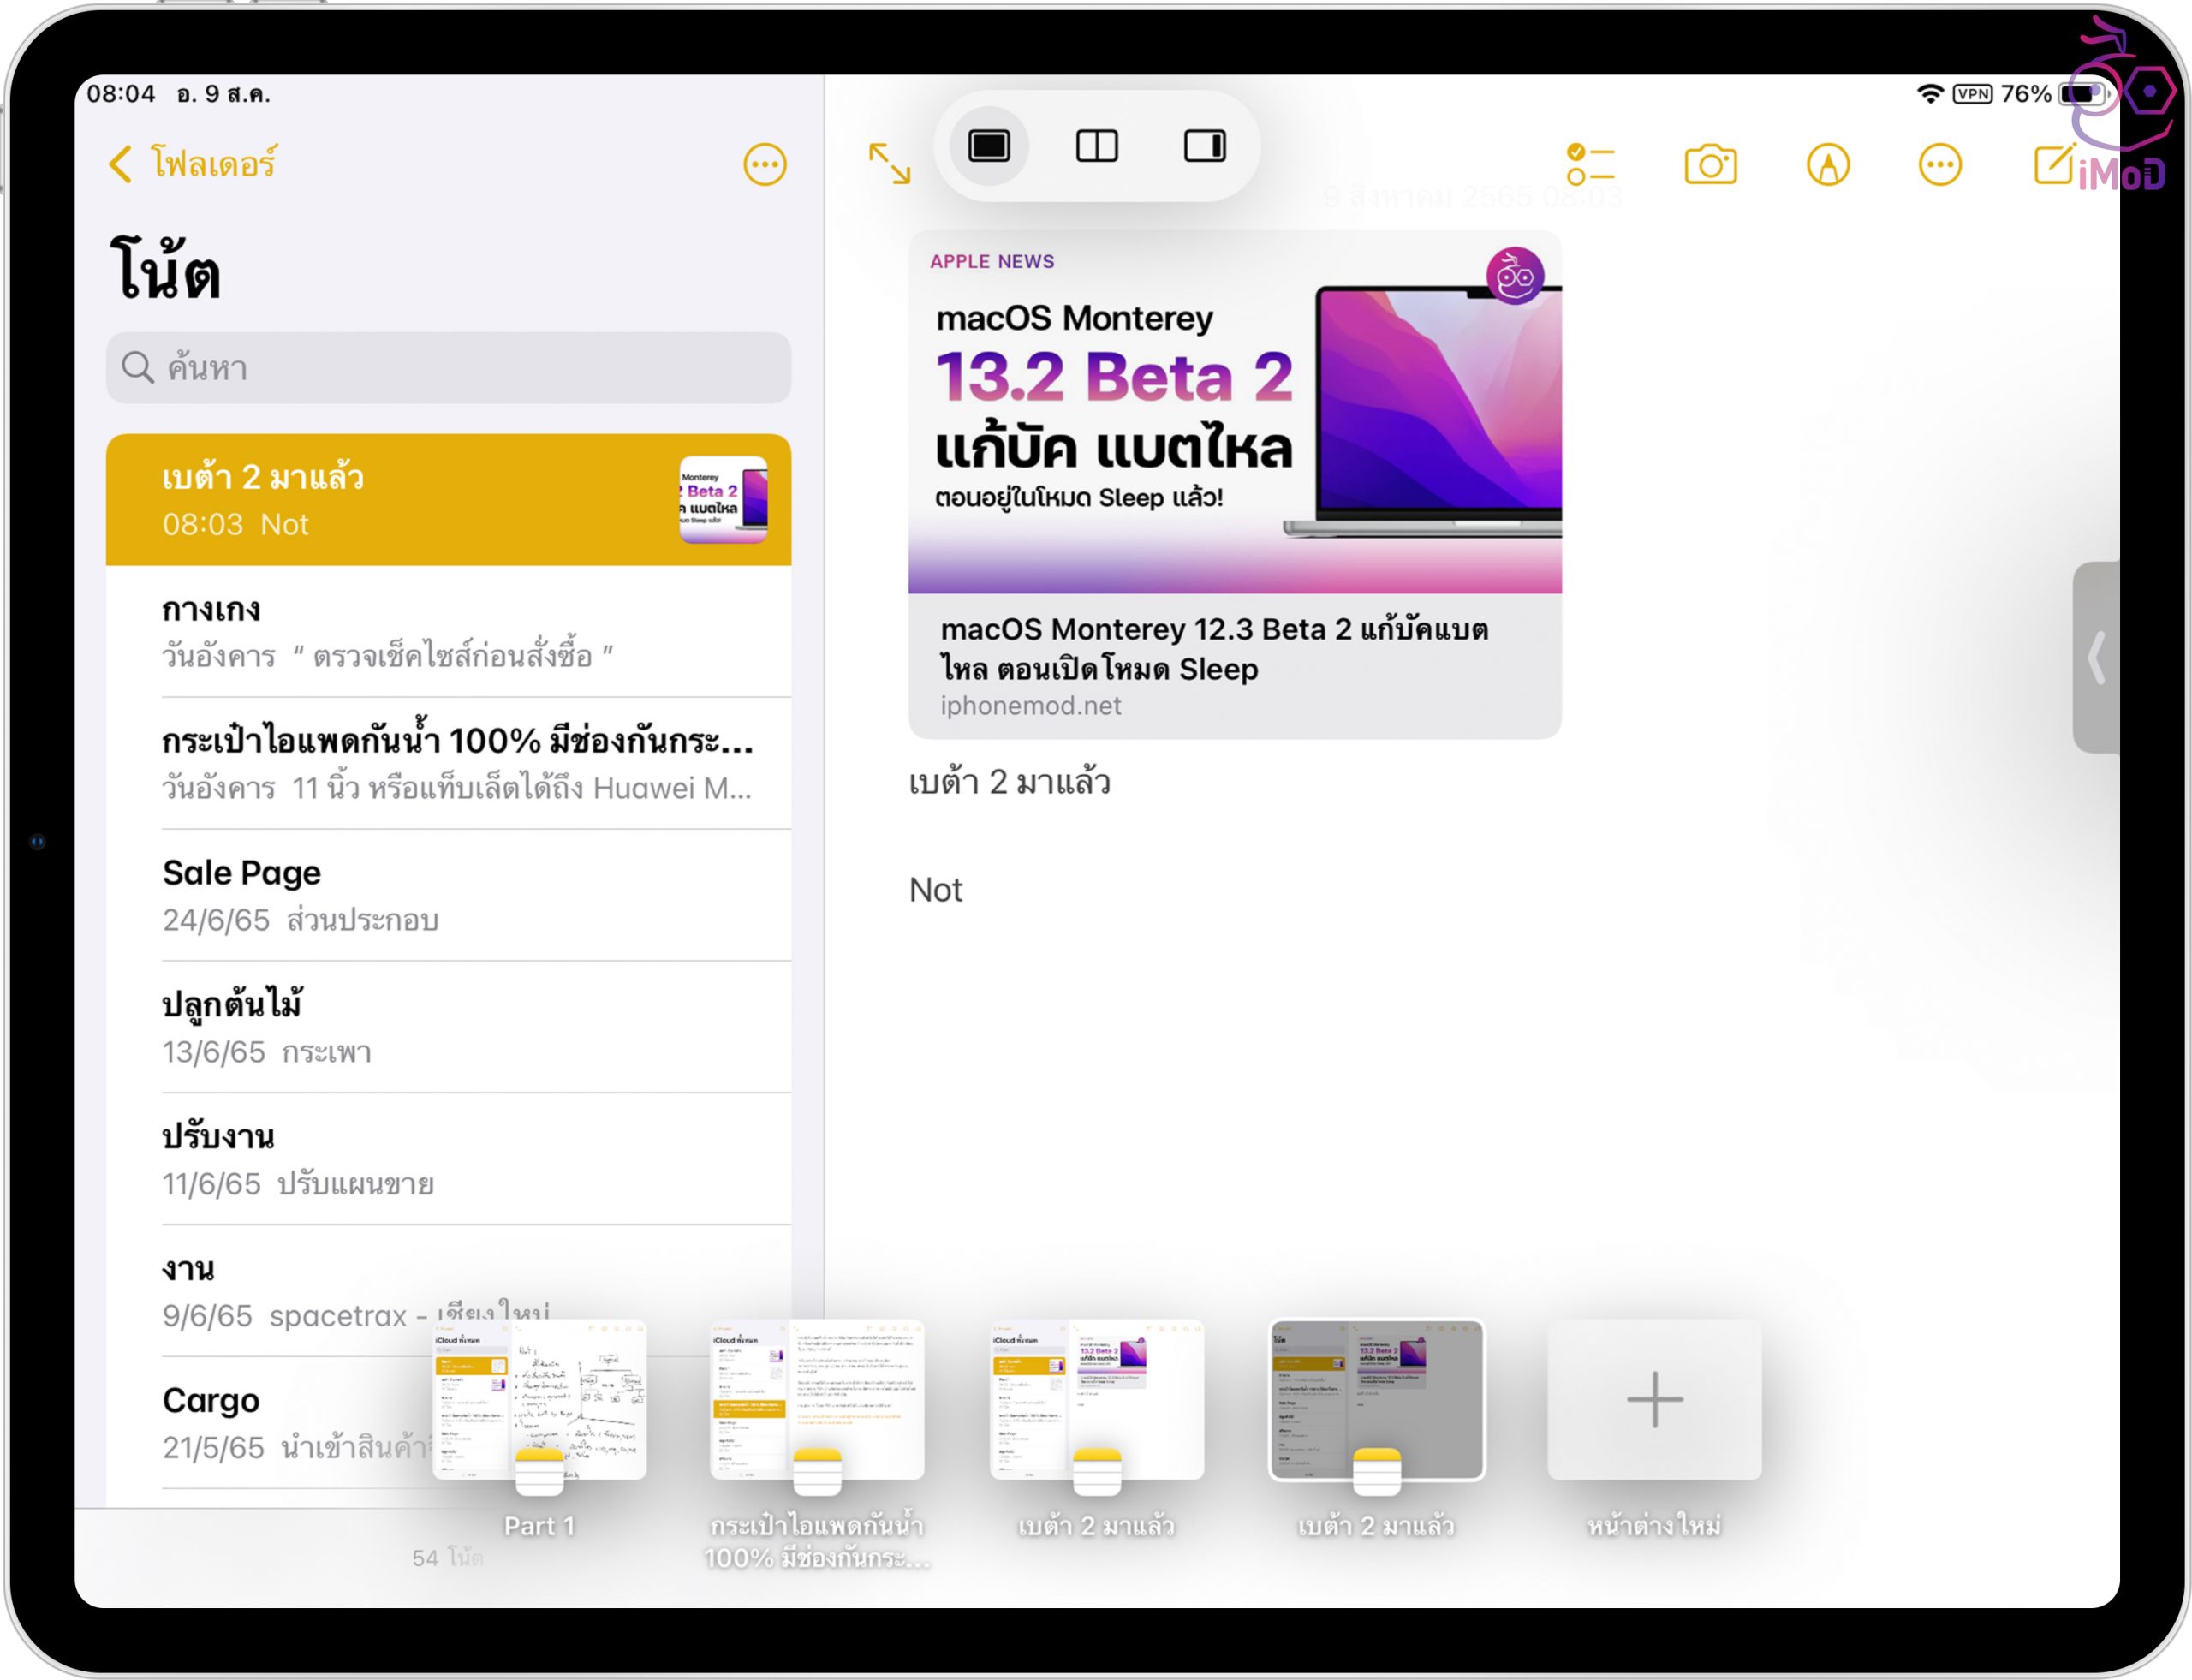Viewport: 2192px width, 1680px height.
Task: Click the search magnifier icon
Action: tap(137, 368)
